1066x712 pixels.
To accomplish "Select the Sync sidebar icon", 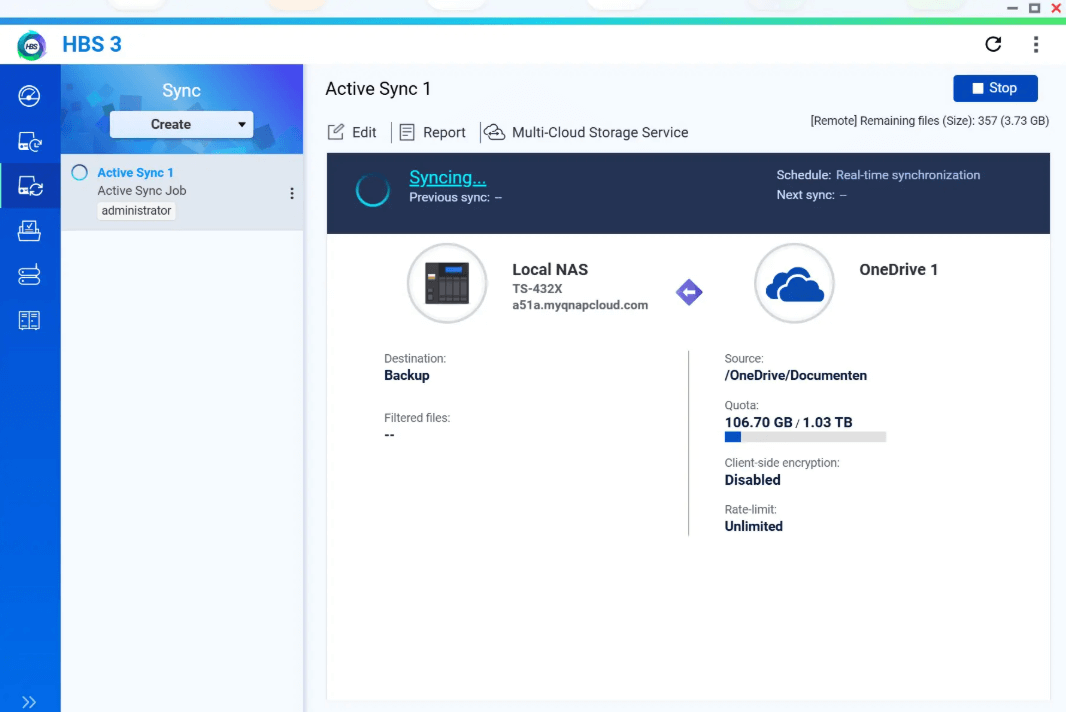I will coord(30,186).
